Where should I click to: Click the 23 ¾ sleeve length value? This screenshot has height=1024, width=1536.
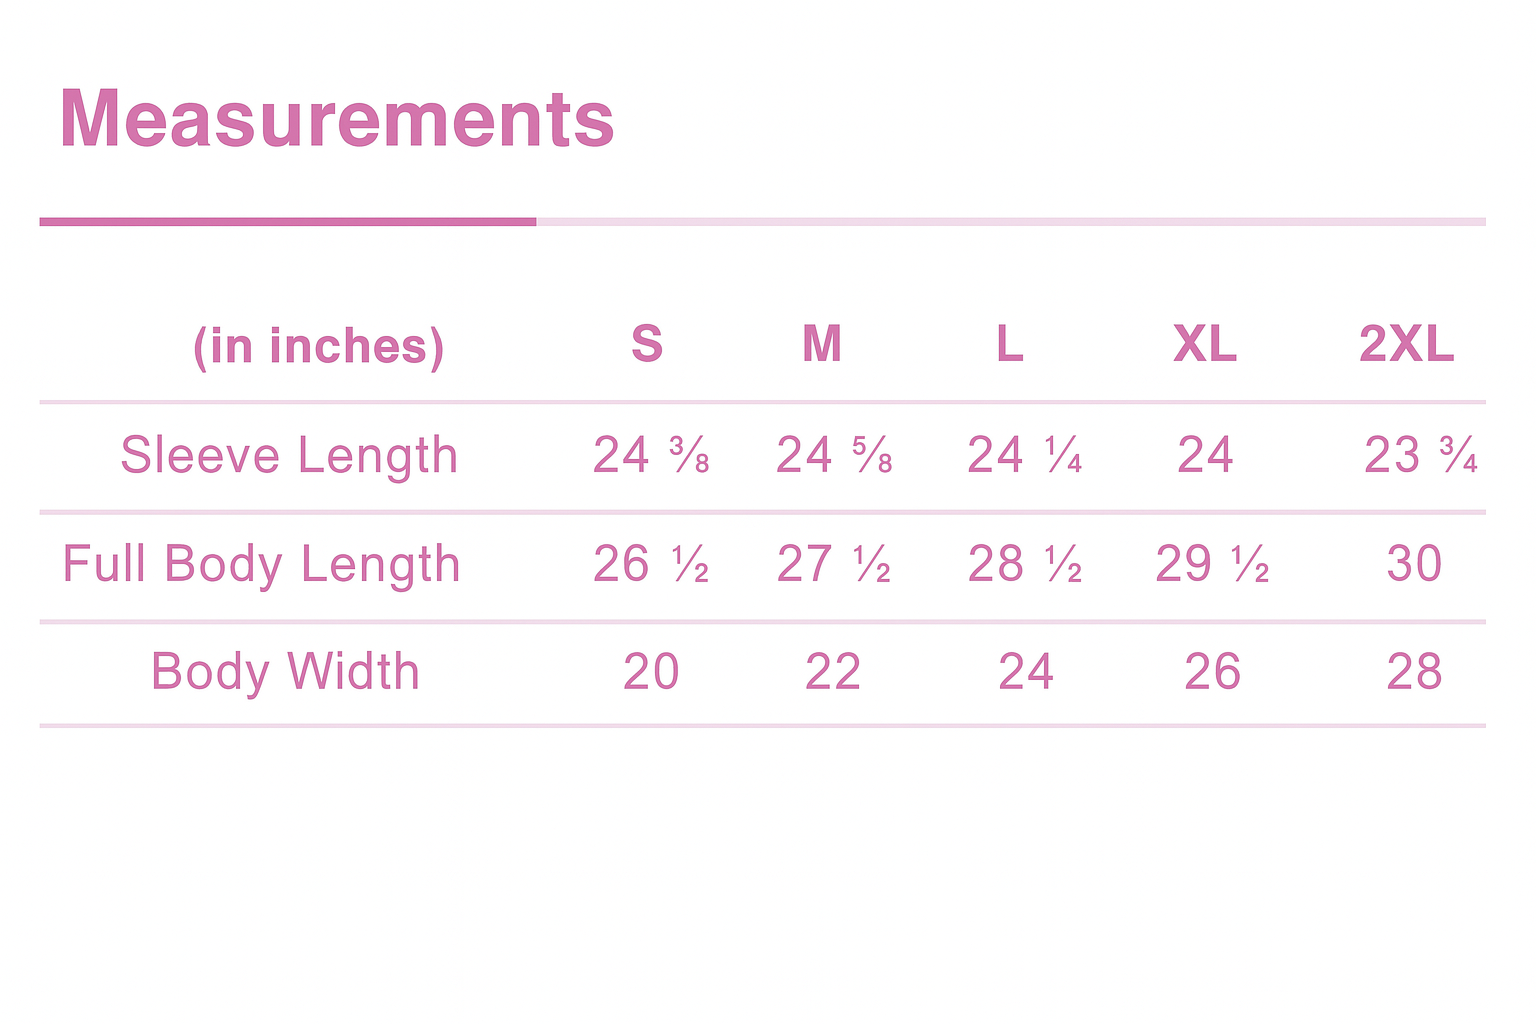[1420, 455]
